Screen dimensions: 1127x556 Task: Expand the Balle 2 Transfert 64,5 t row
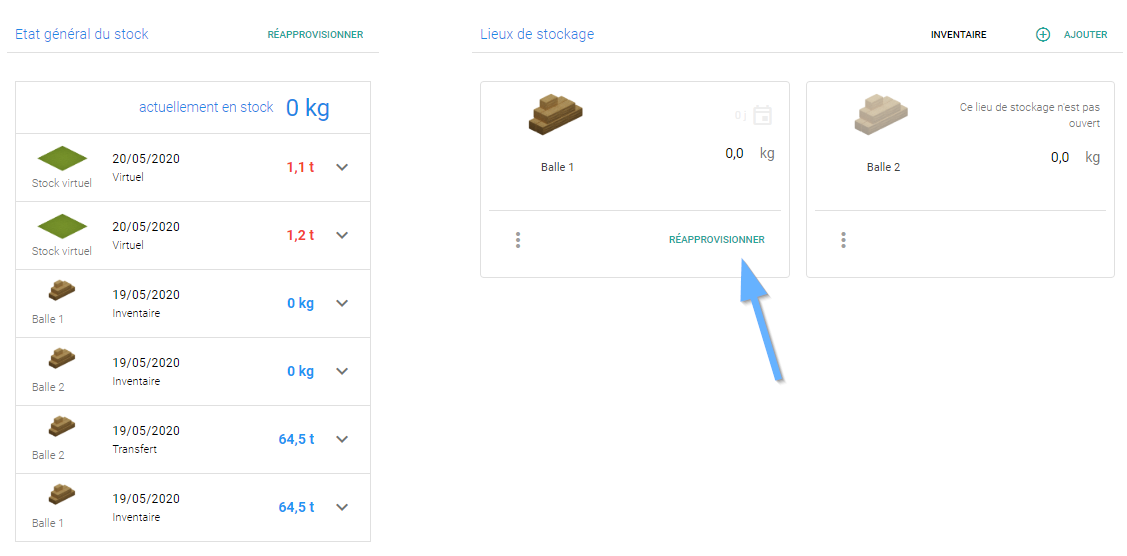coord(342,439)
